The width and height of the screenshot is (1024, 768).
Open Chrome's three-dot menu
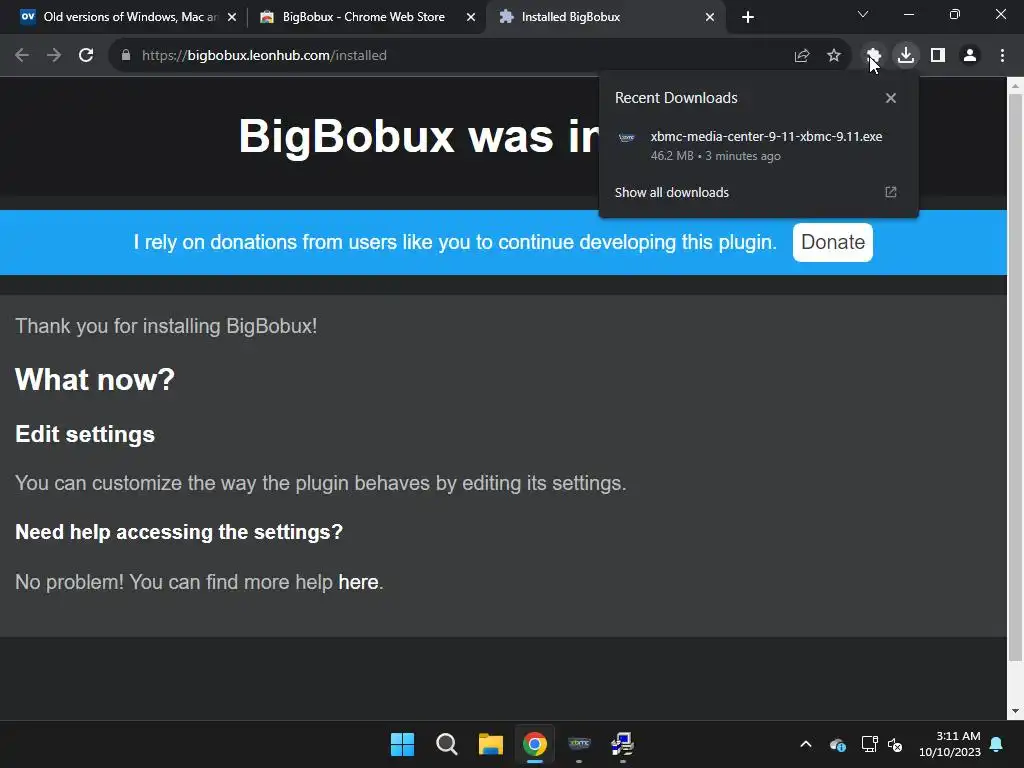point(1002,56)
